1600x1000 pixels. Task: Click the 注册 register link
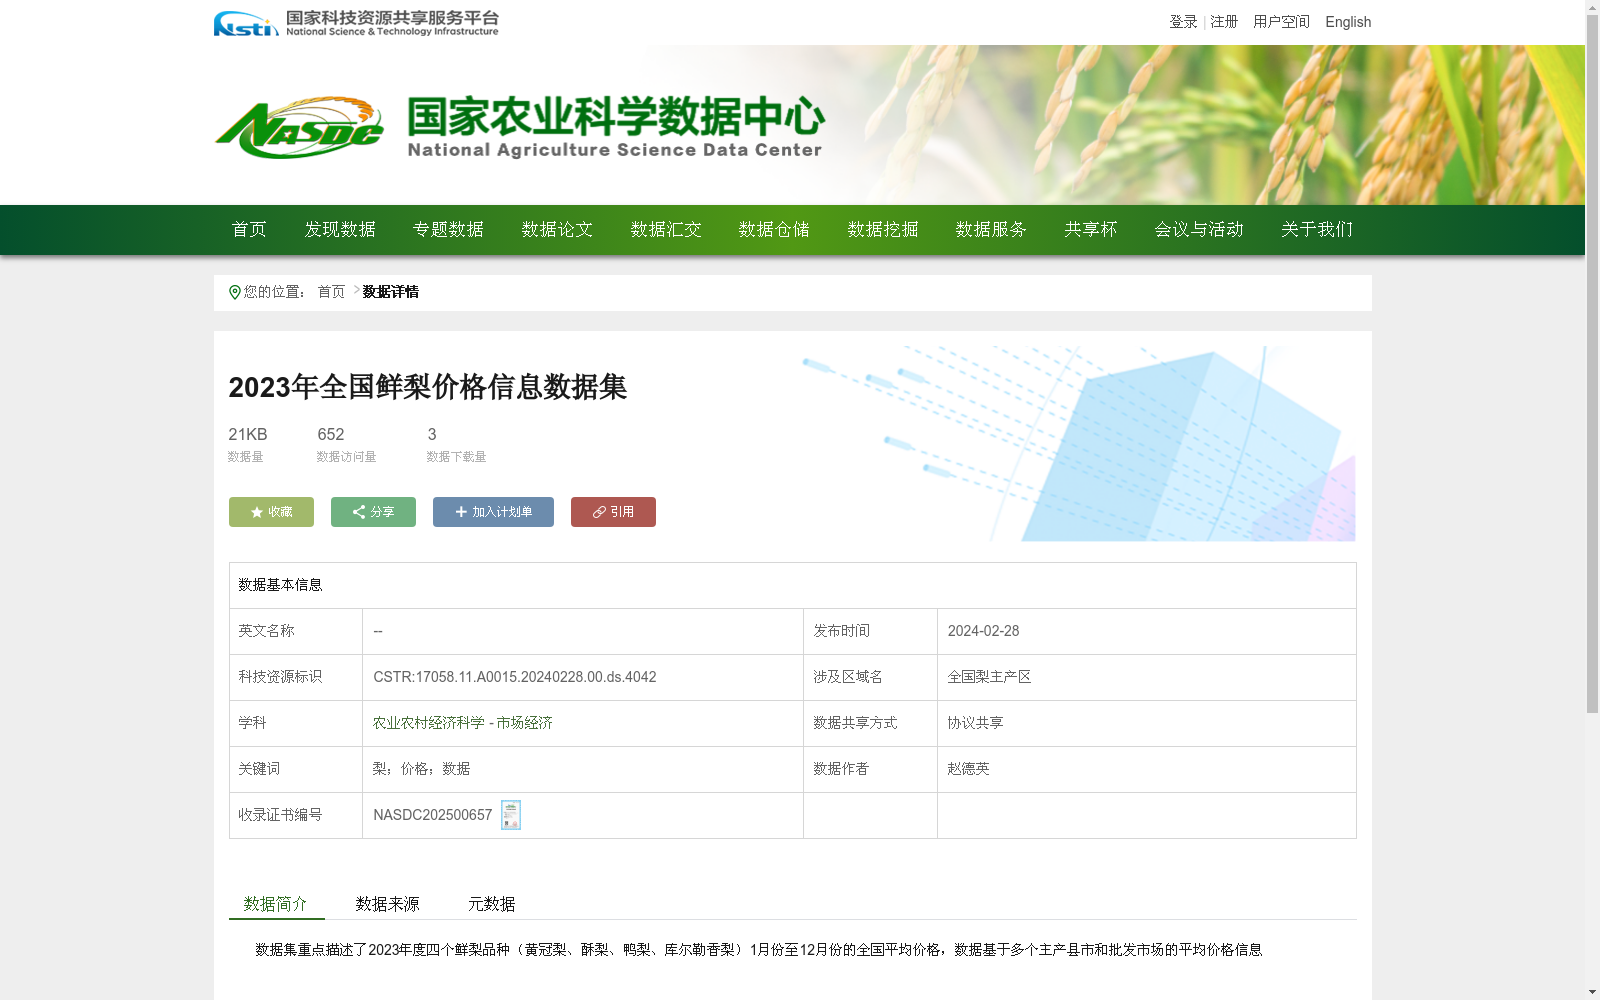coord(1224,22)
